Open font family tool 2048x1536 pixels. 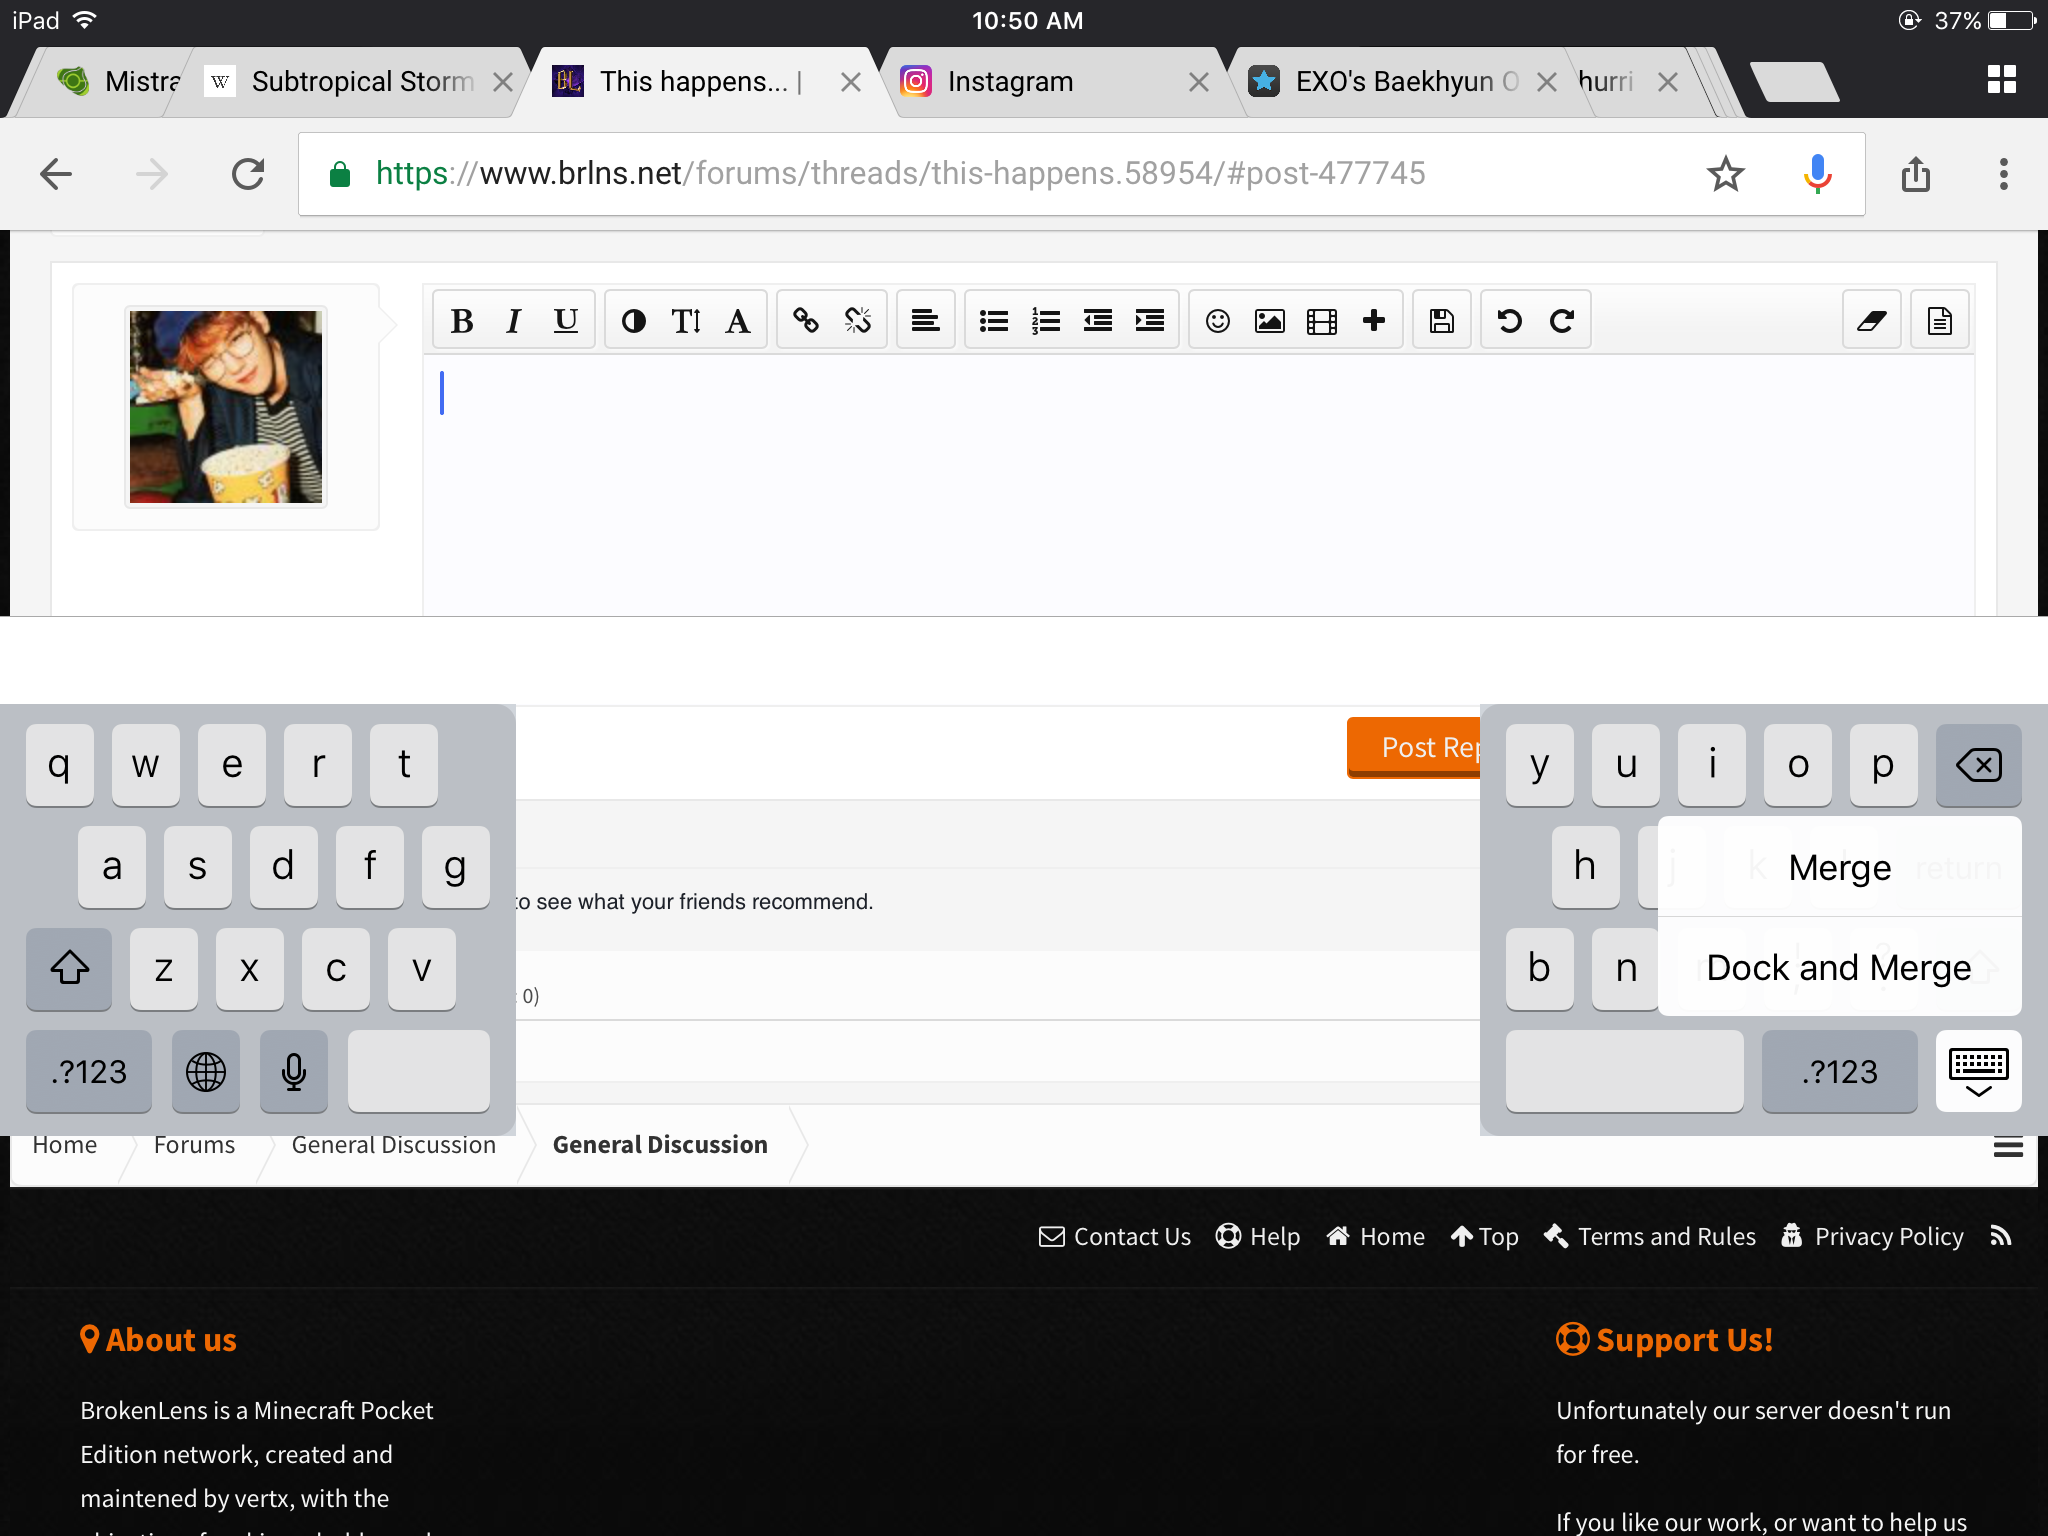pos(738,321)
